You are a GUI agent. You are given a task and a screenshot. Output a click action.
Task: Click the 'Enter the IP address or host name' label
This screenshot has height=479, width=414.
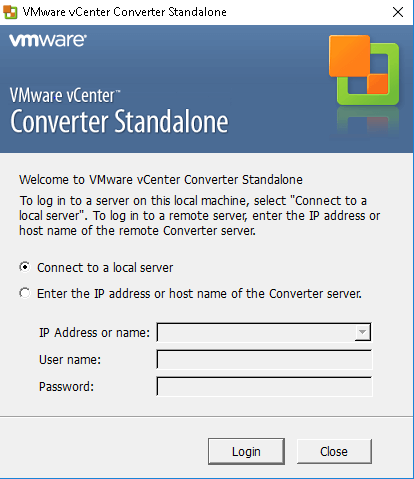[x=199, y=293]
